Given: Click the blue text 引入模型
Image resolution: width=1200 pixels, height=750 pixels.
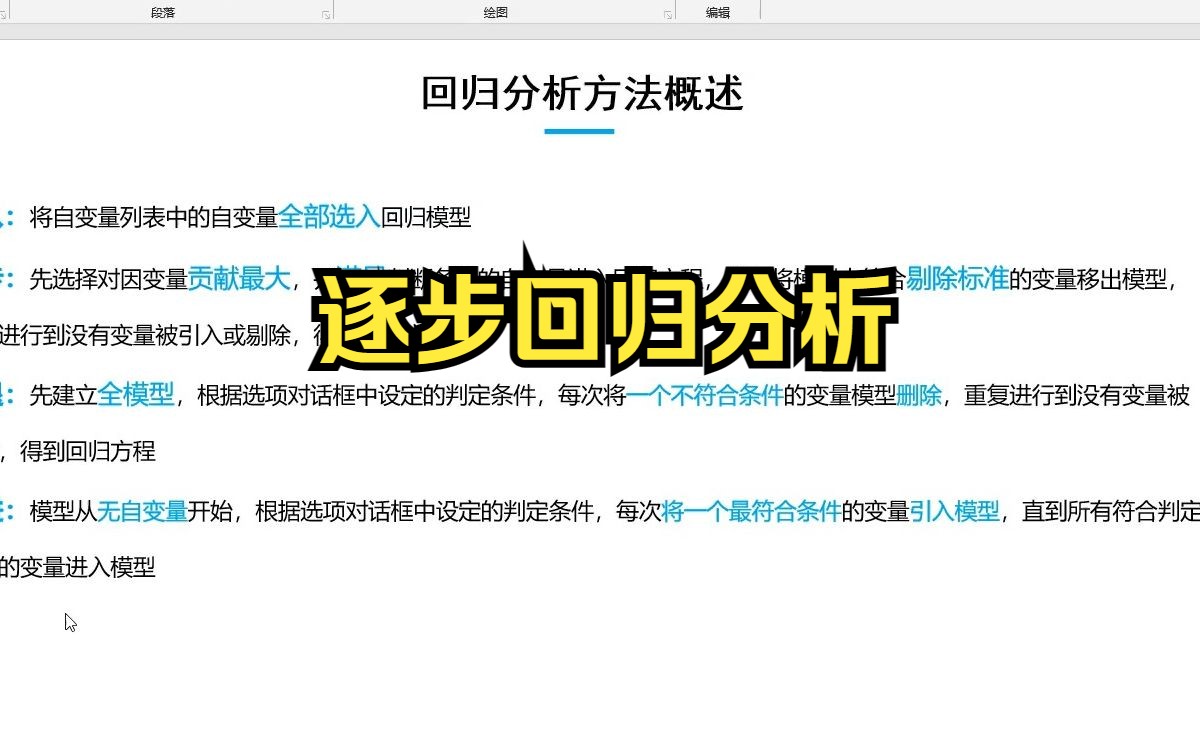Looking at the screenshot, I should 957,509.
